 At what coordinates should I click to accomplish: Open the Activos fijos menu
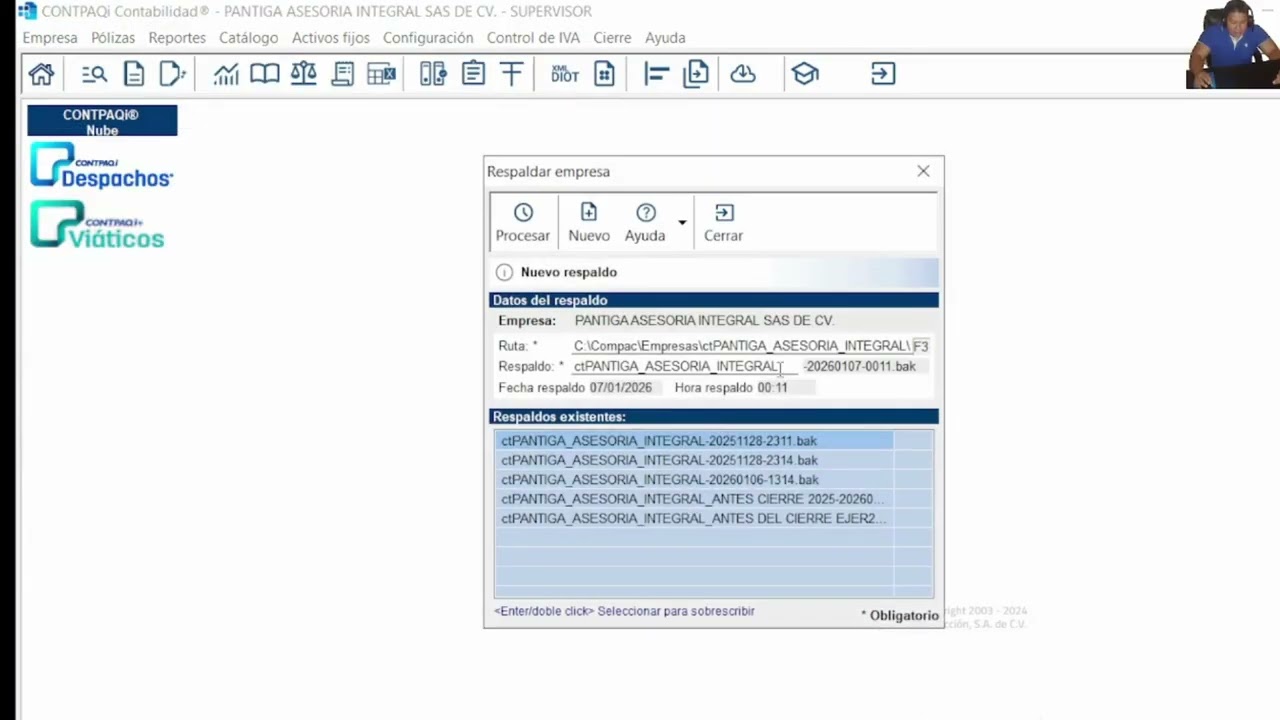[331, 37]
